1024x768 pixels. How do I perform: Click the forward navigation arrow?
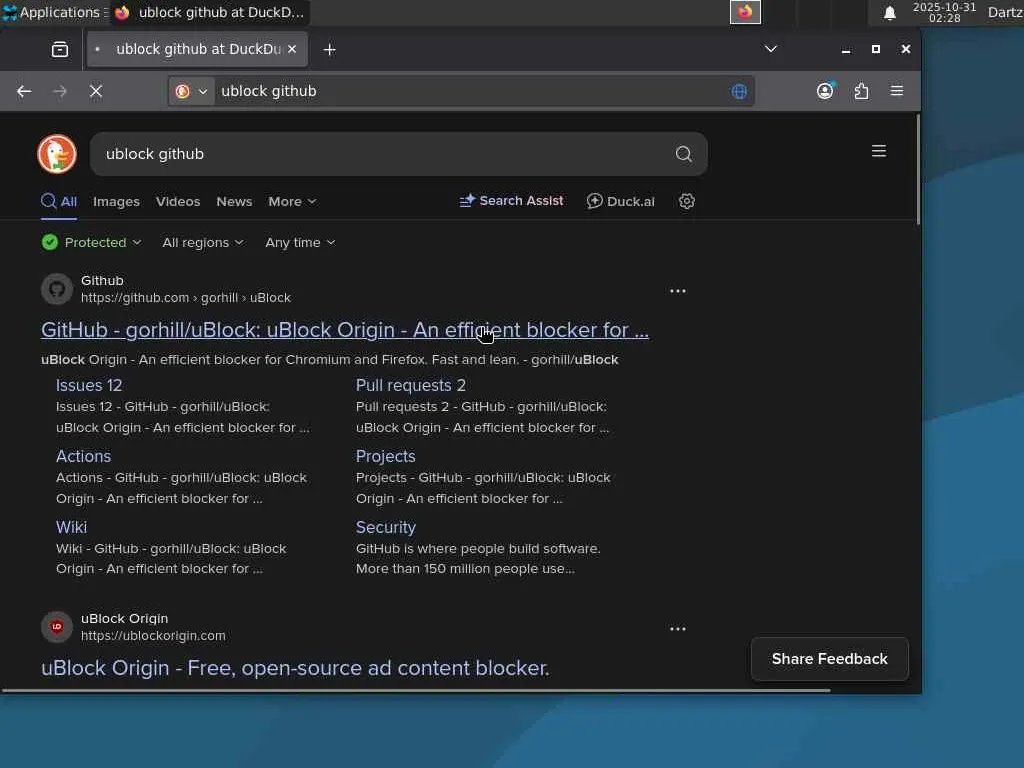(60, 91)
